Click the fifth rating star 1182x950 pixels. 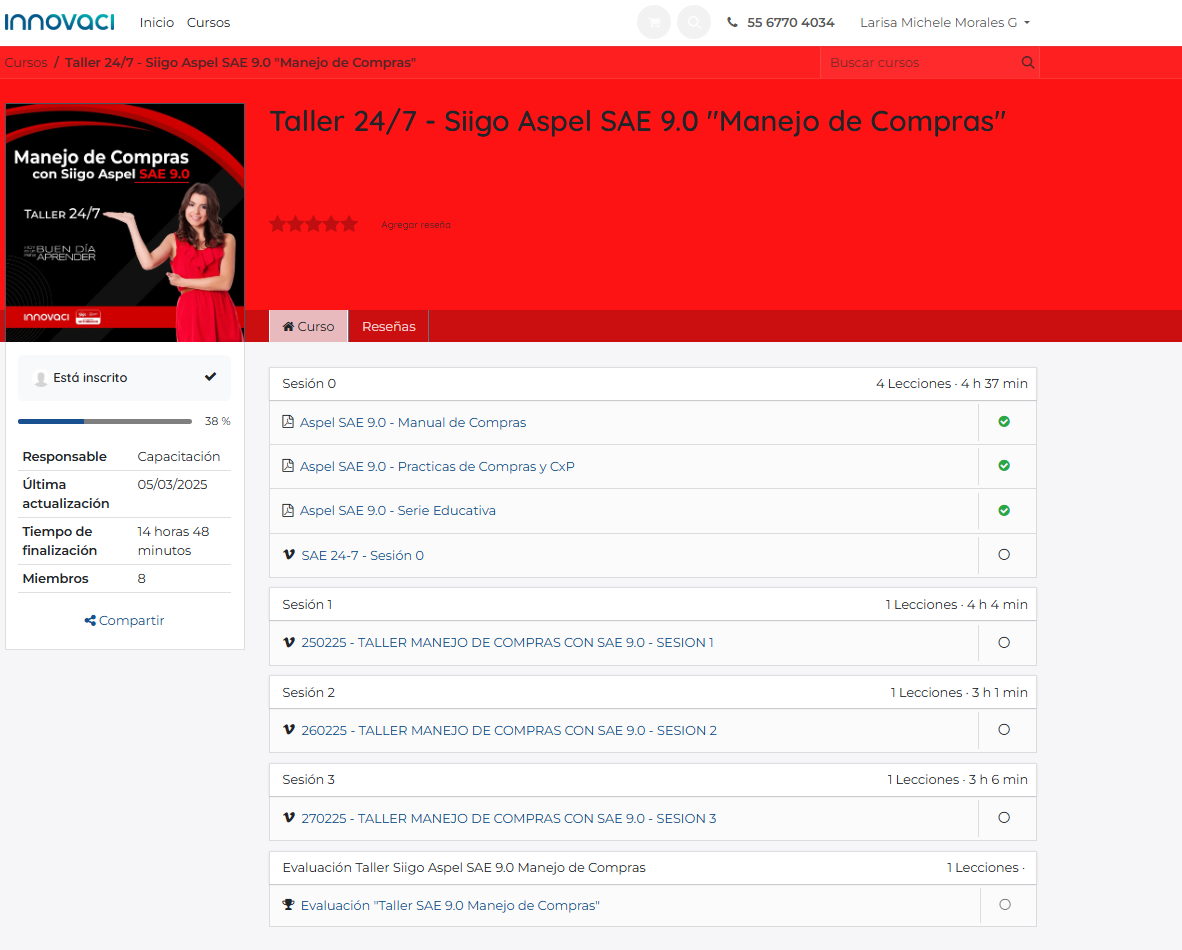point(349,224)
